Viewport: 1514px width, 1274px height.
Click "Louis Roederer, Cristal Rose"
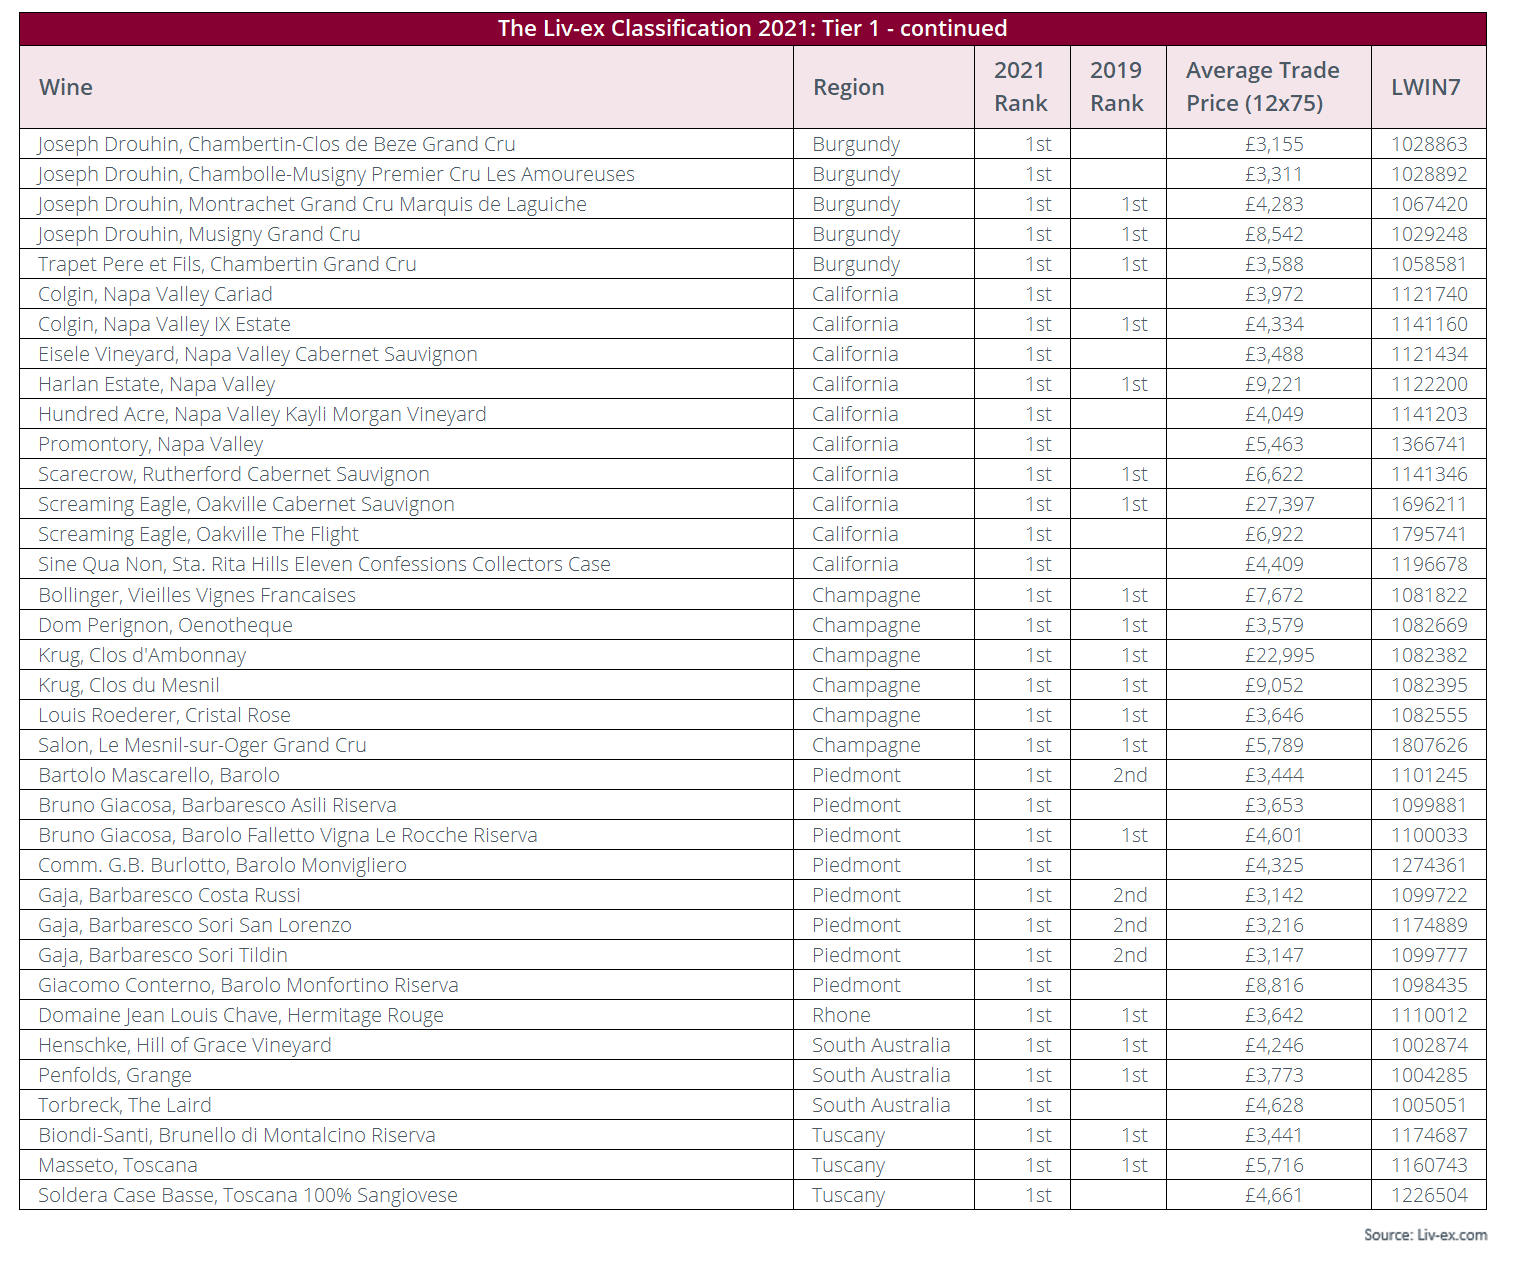coord(164,715)
